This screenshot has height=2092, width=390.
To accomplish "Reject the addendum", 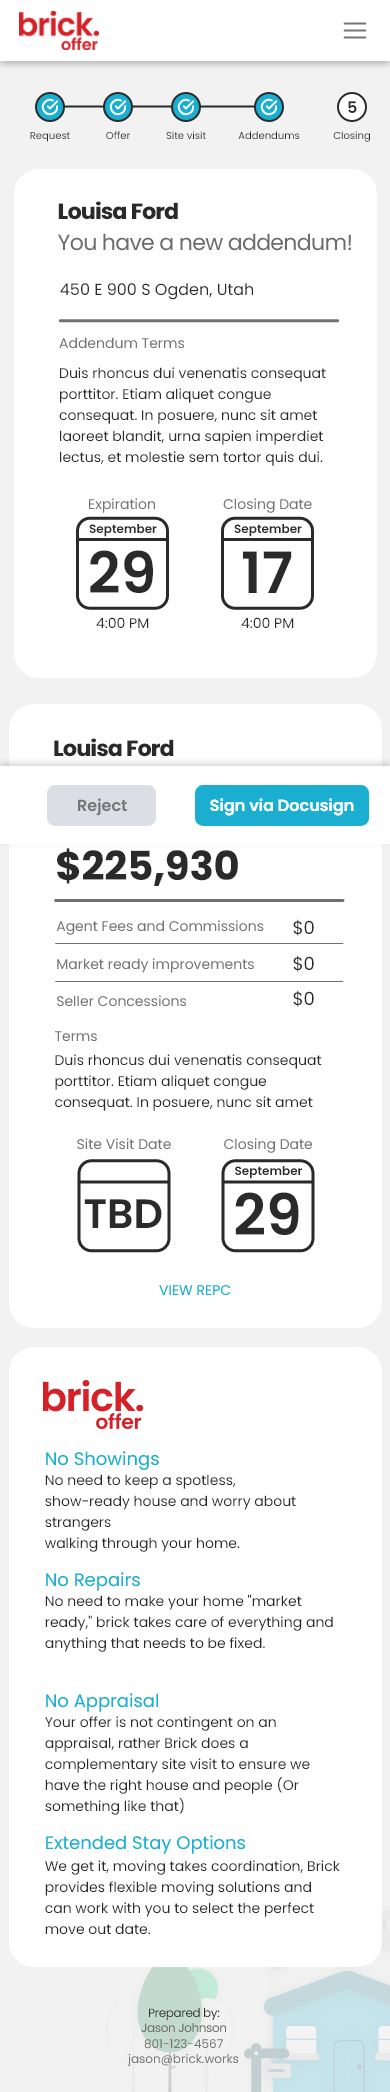I will coord(101,805).
